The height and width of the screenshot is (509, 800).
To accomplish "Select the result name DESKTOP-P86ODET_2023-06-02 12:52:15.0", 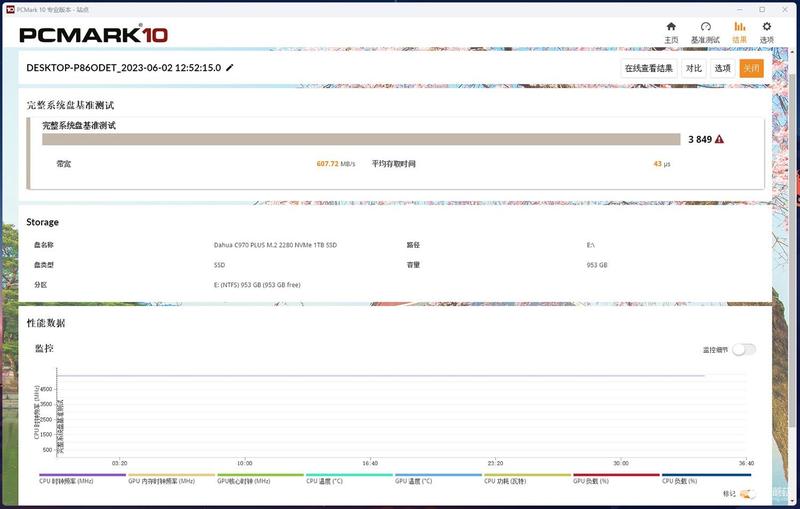I will [123, 68].
